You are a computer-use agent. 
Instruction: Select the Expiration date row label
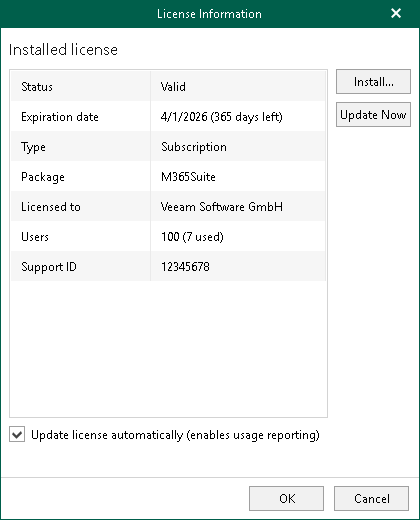pos(60,117)
